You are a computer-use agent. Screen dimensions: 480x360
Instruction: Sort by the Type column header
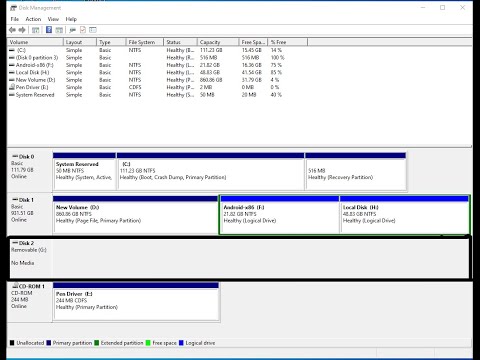pos(111,42)
